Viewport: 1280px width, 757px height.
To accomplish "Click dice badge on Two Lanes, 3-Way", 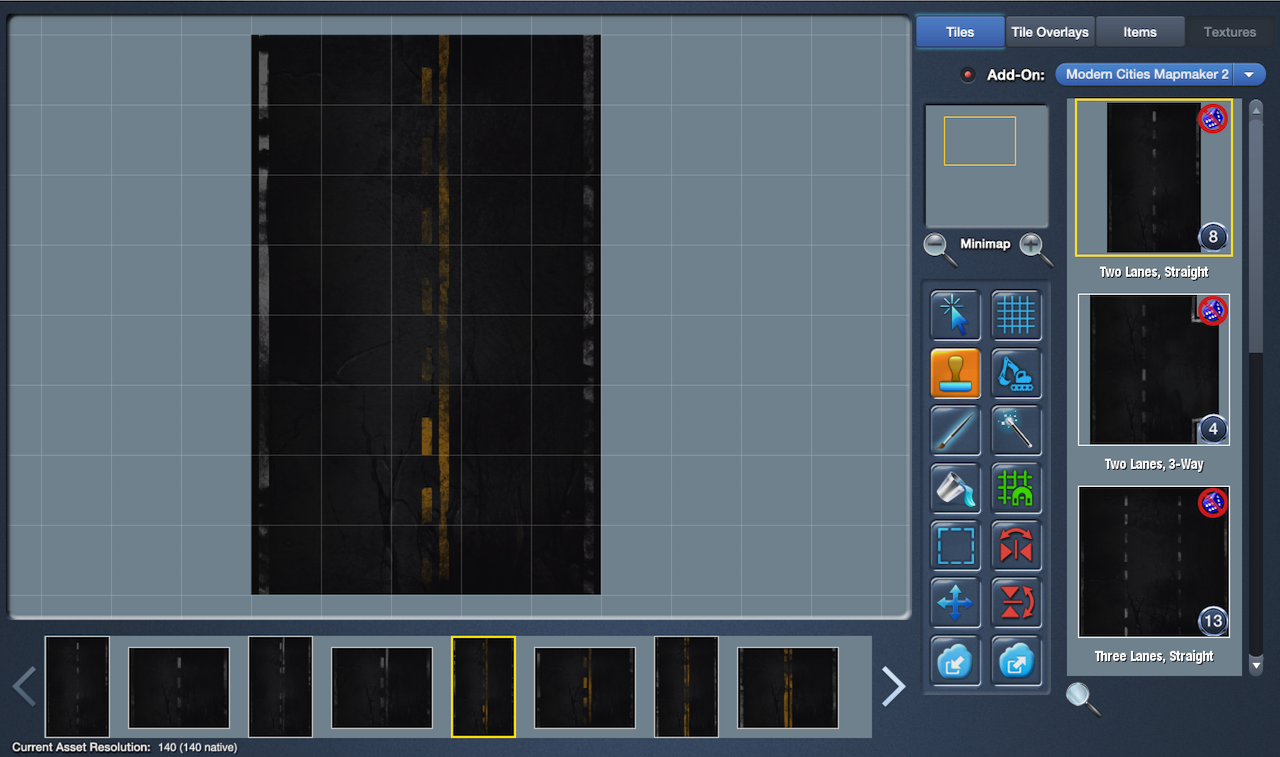I will [x=1212, y=310].
